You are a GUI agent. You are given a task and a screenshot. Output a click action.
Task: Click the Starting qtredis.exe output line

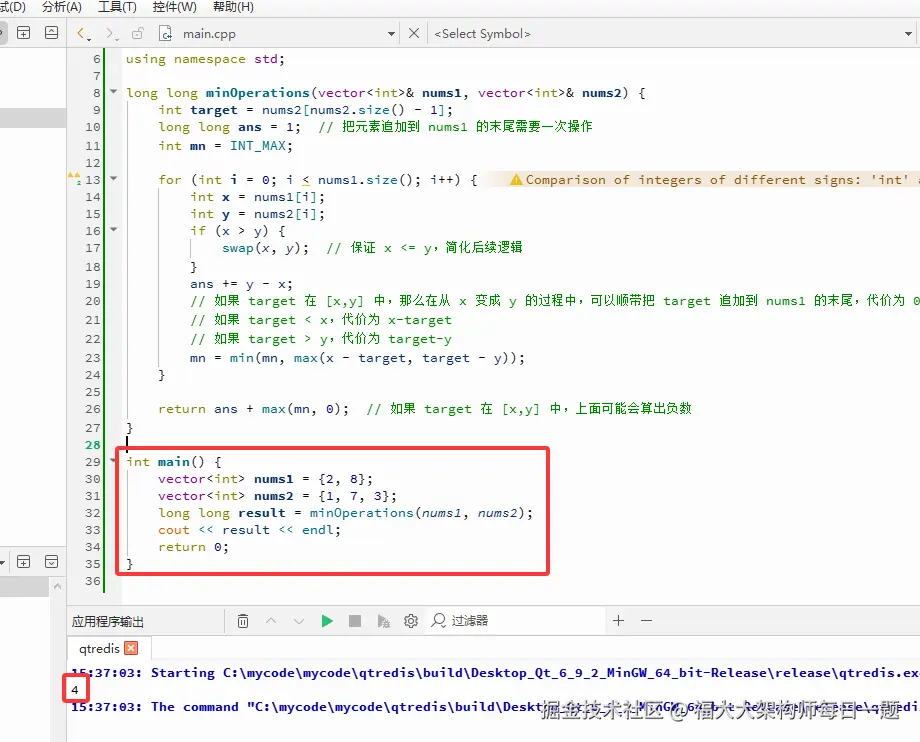(x=495, y=673)
